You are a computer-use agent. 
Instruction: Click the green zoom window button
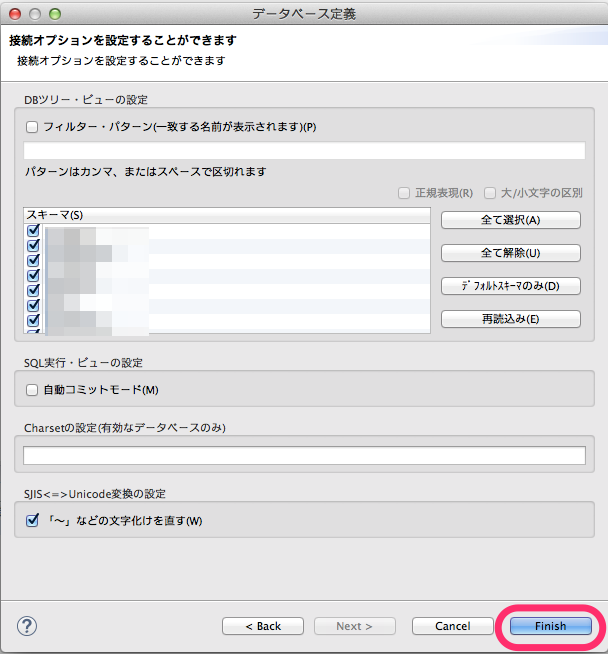coord(55,14)
